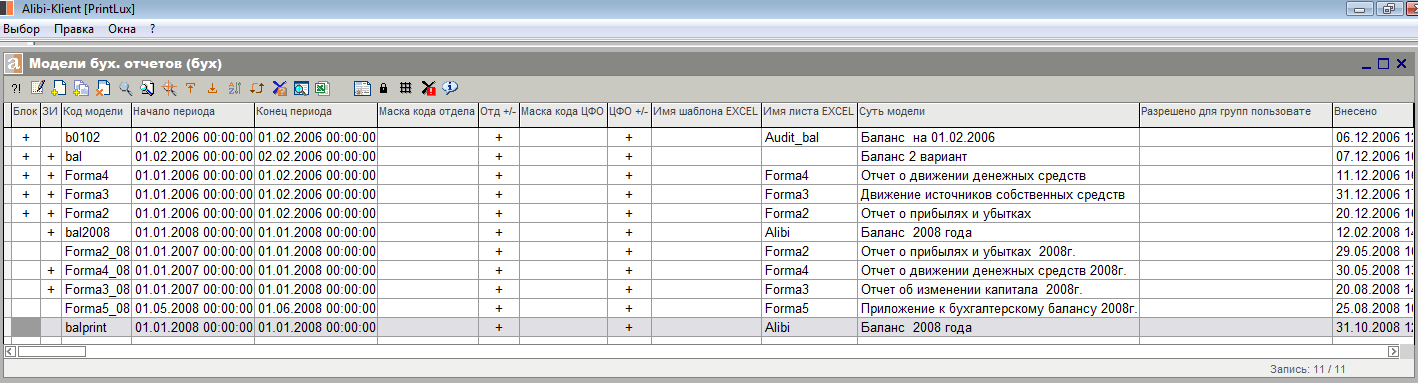1418x383 pixels.
Task: Click the grid table icon
Action: point(405,88)
